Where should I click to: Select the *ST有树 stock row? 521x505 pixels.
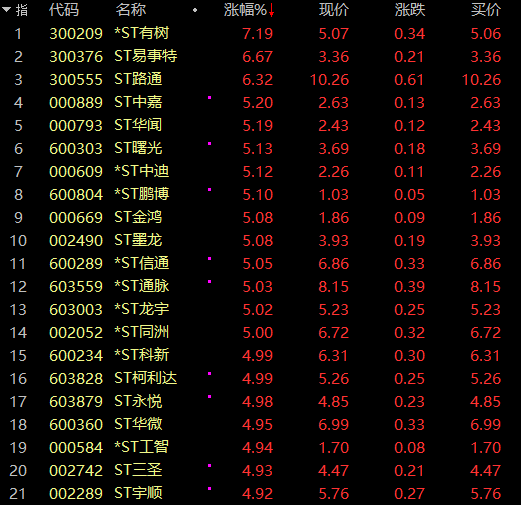[260, 33]
